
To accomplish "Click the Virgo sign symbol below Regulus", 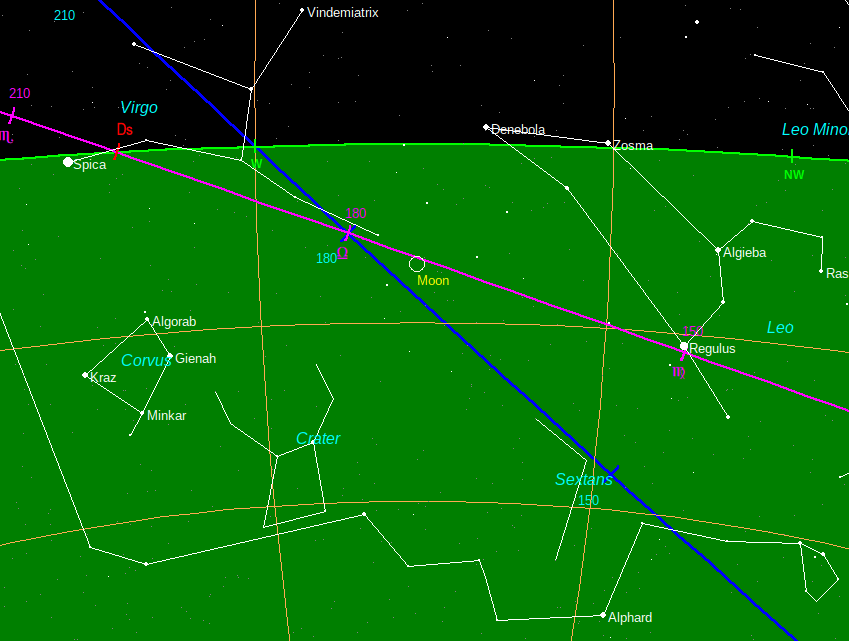I will [679, 372].
